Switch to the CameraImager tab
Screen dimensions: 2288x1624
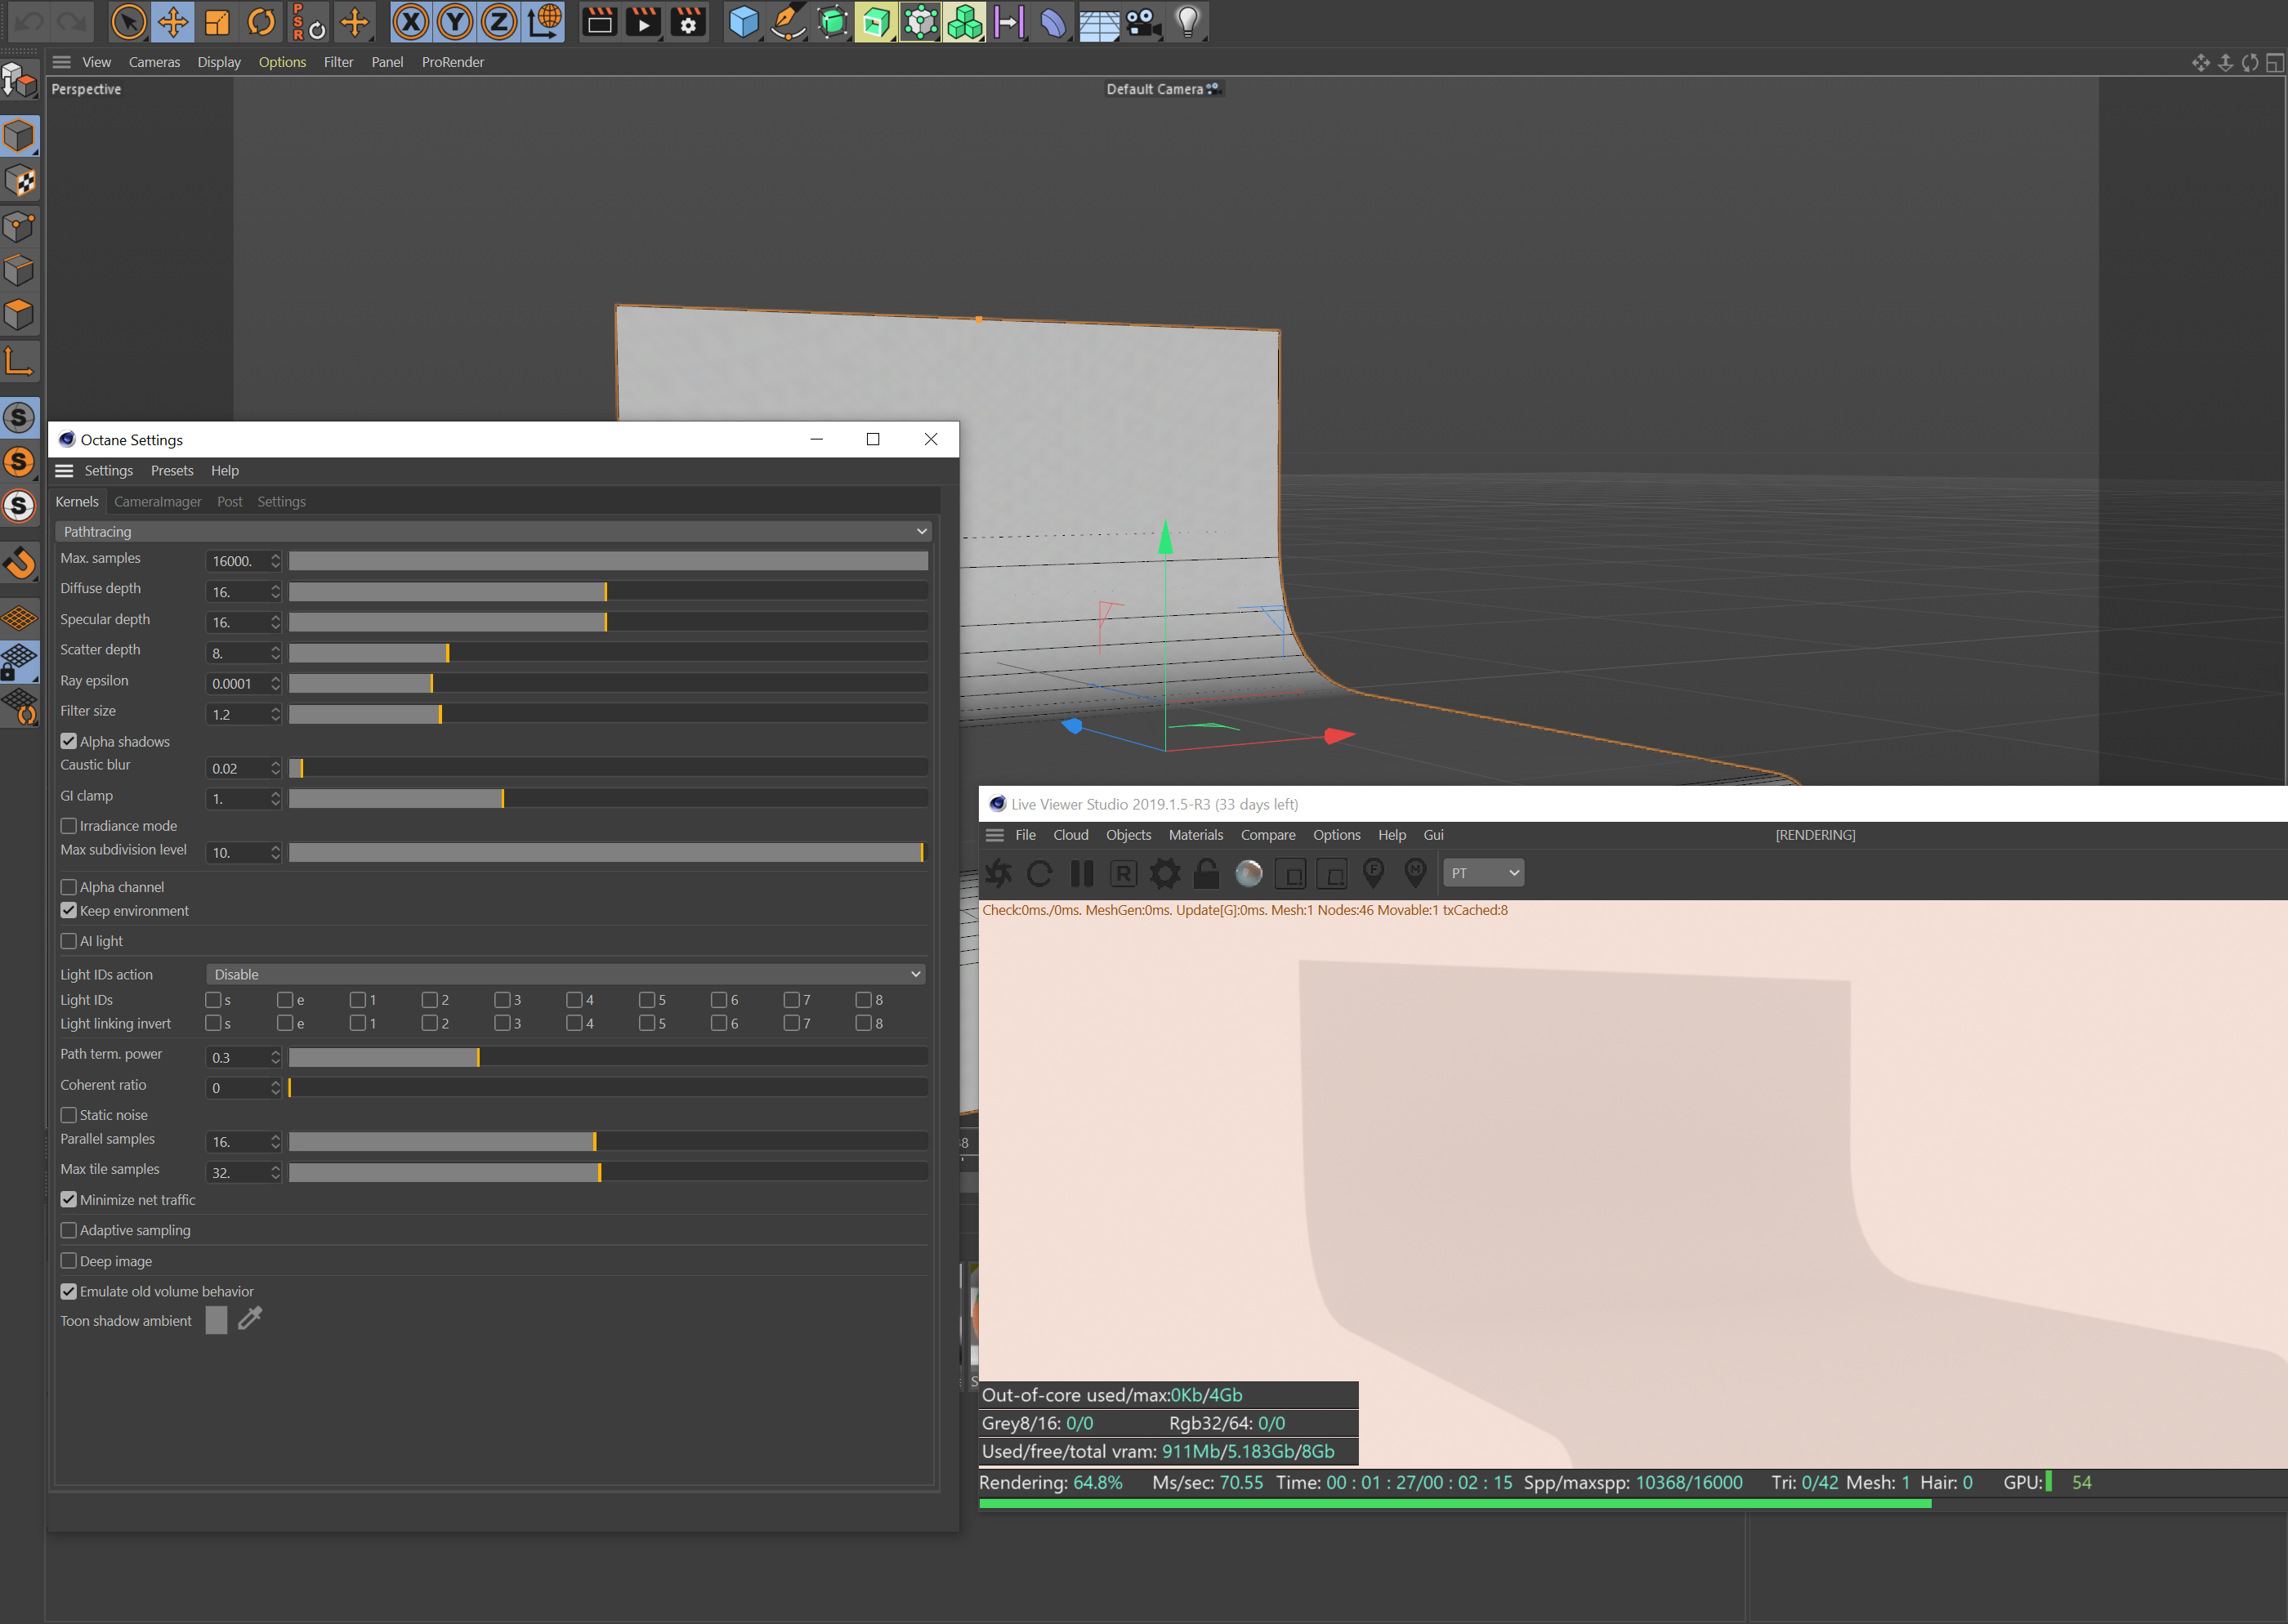click(157, 502)
